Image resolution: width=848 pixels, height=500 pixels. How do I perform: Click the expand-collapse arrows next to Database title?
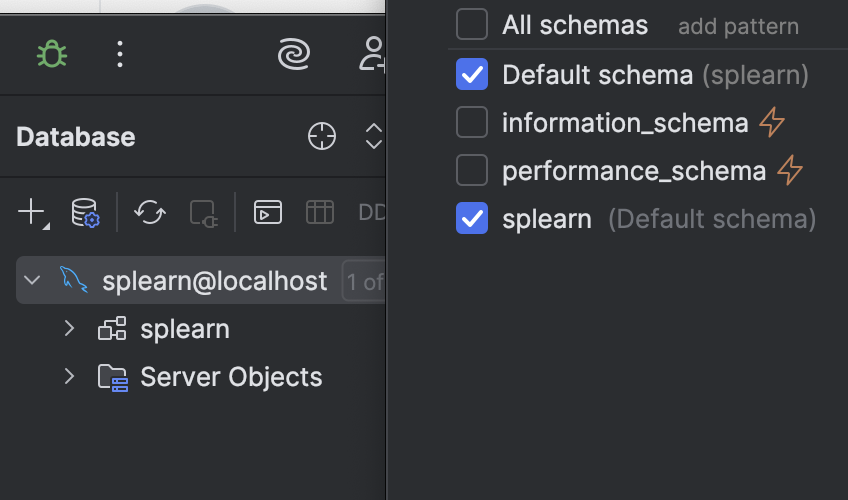tap(374, 136)
